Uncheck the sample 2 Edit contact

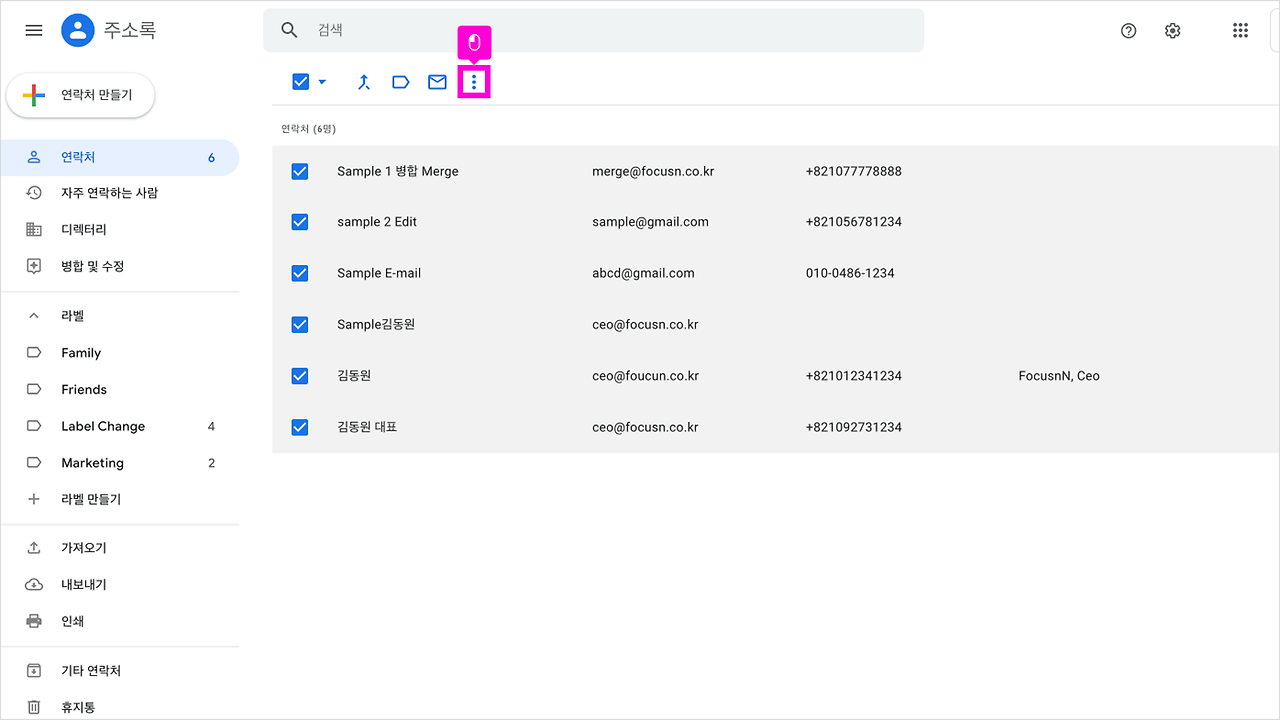(300, 222)
